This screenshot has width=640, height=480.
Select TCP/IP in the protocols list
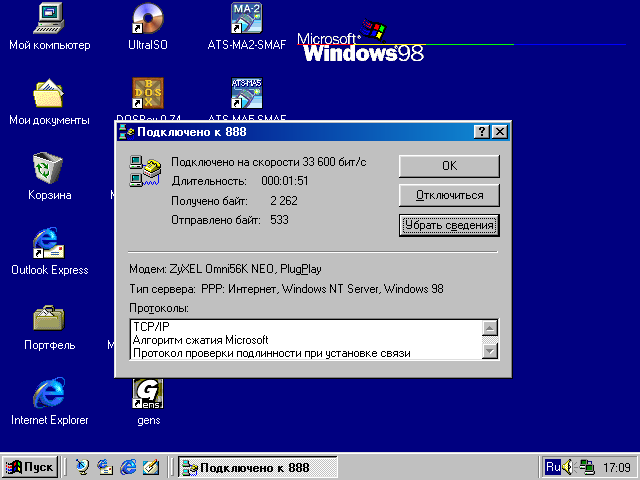click(151, 327)
